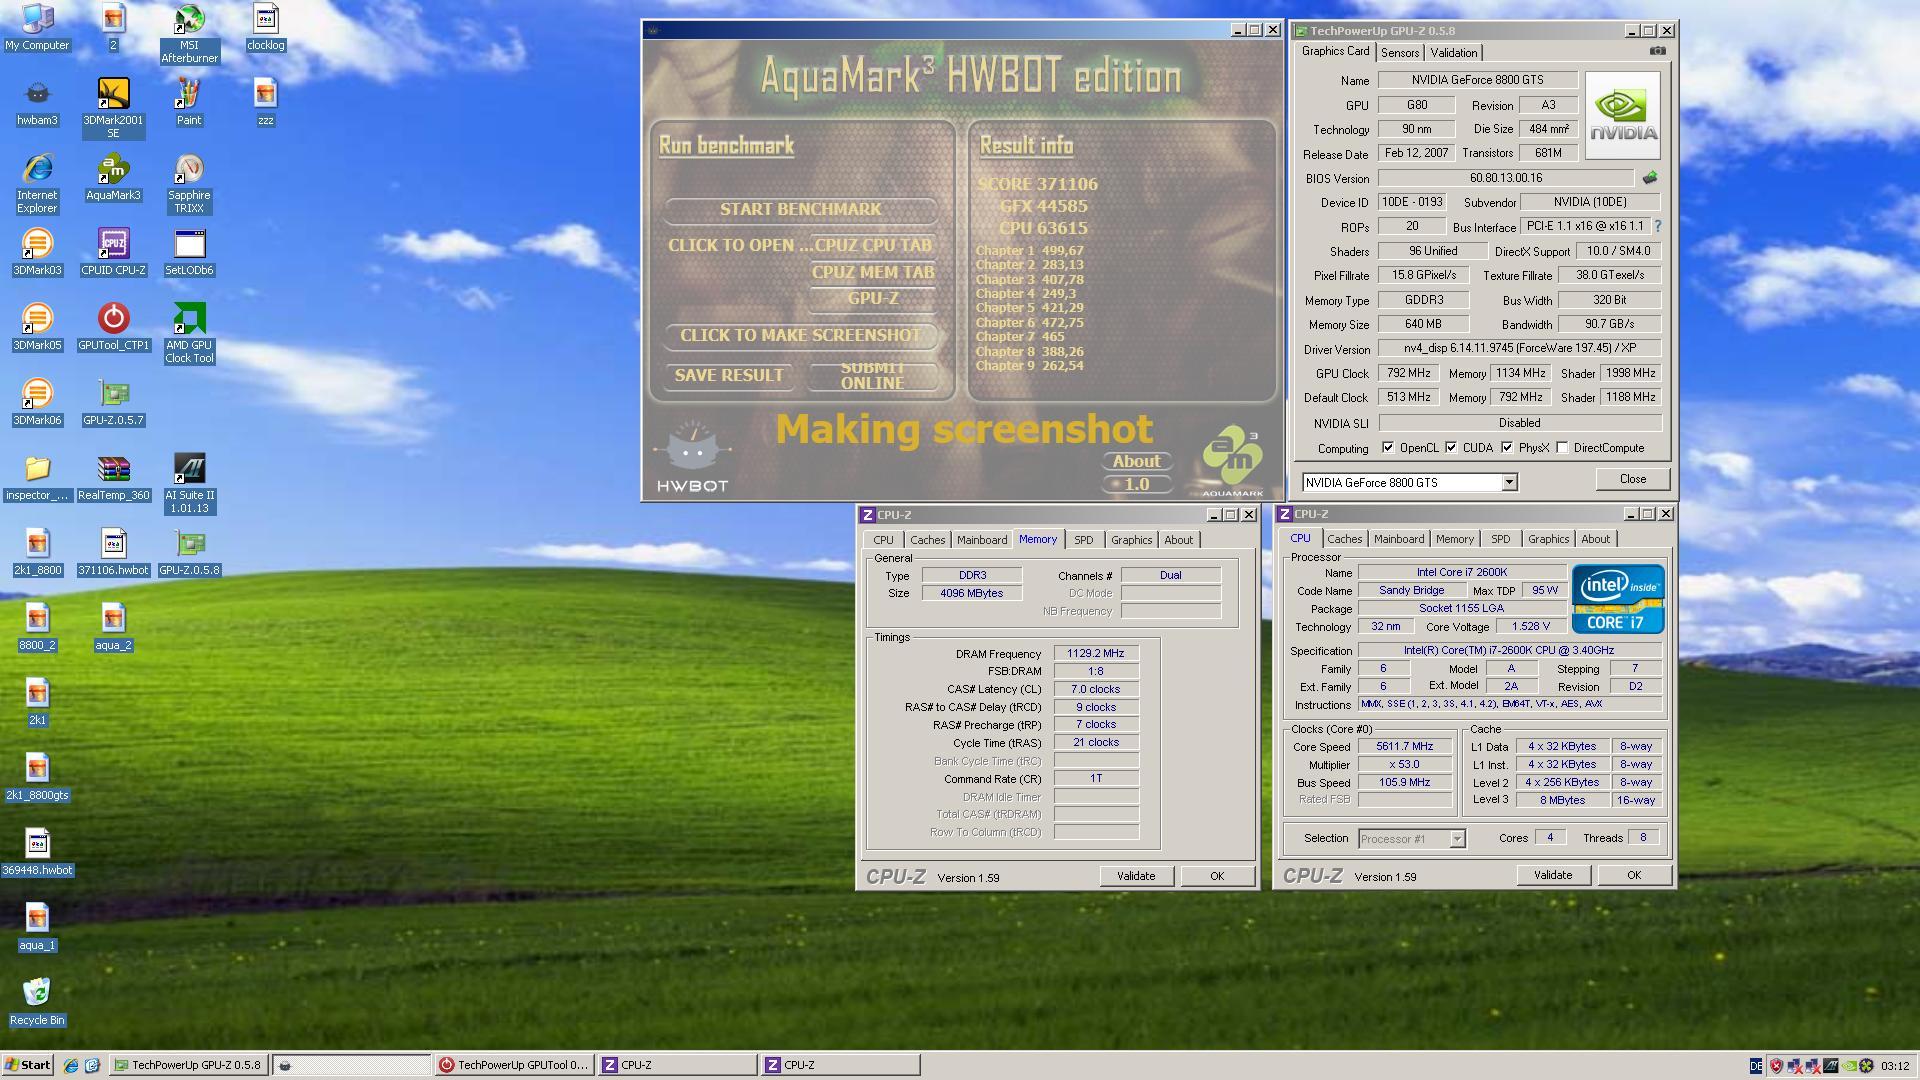Open the Recycle Bin
Viewport: 1920px width, 1080px height.
[37, 1002]
